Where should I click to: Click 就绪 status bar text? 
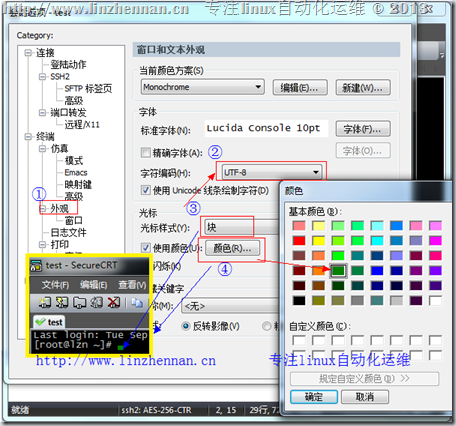(x=21, y=410)
